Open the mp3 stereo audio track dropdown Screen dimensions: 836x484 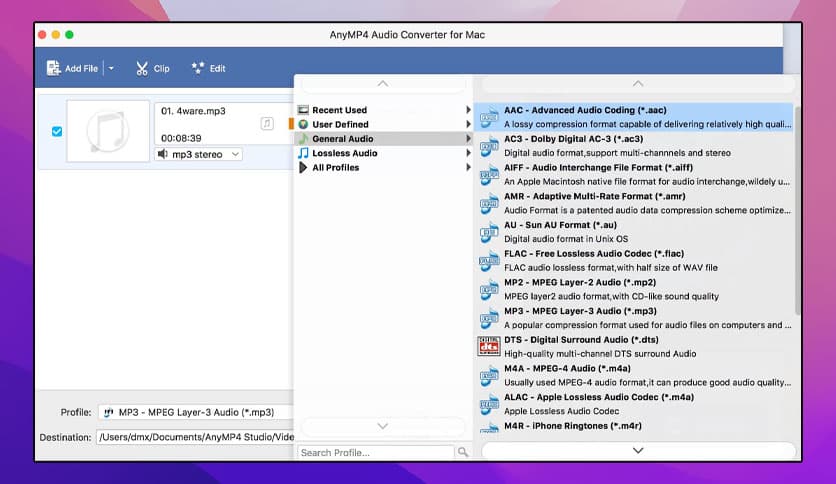coord(198,154)
